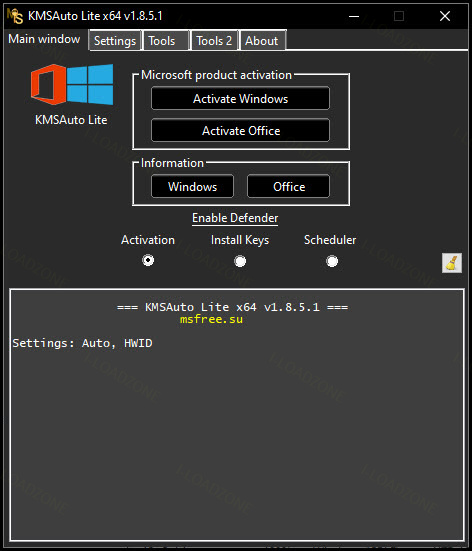The image size is (472, 551).
Task: Minimize the KMSAuto Lite window
Action: tap(354, 16)
